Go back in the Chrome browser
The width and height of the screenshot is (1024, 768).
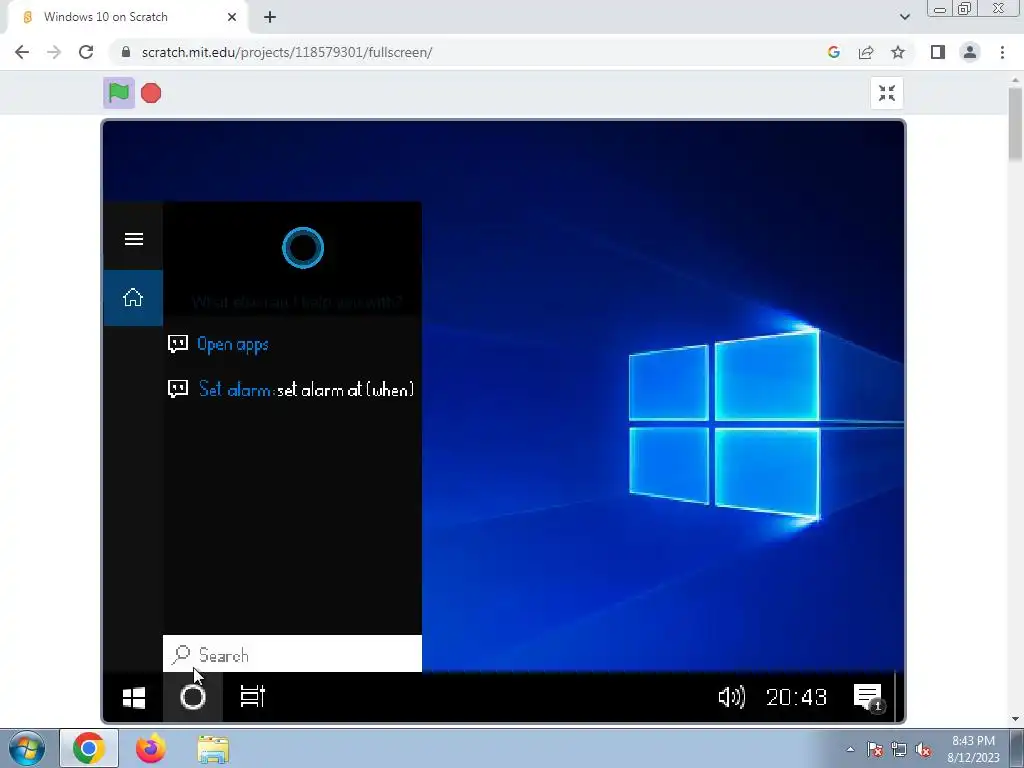[22, 52]
